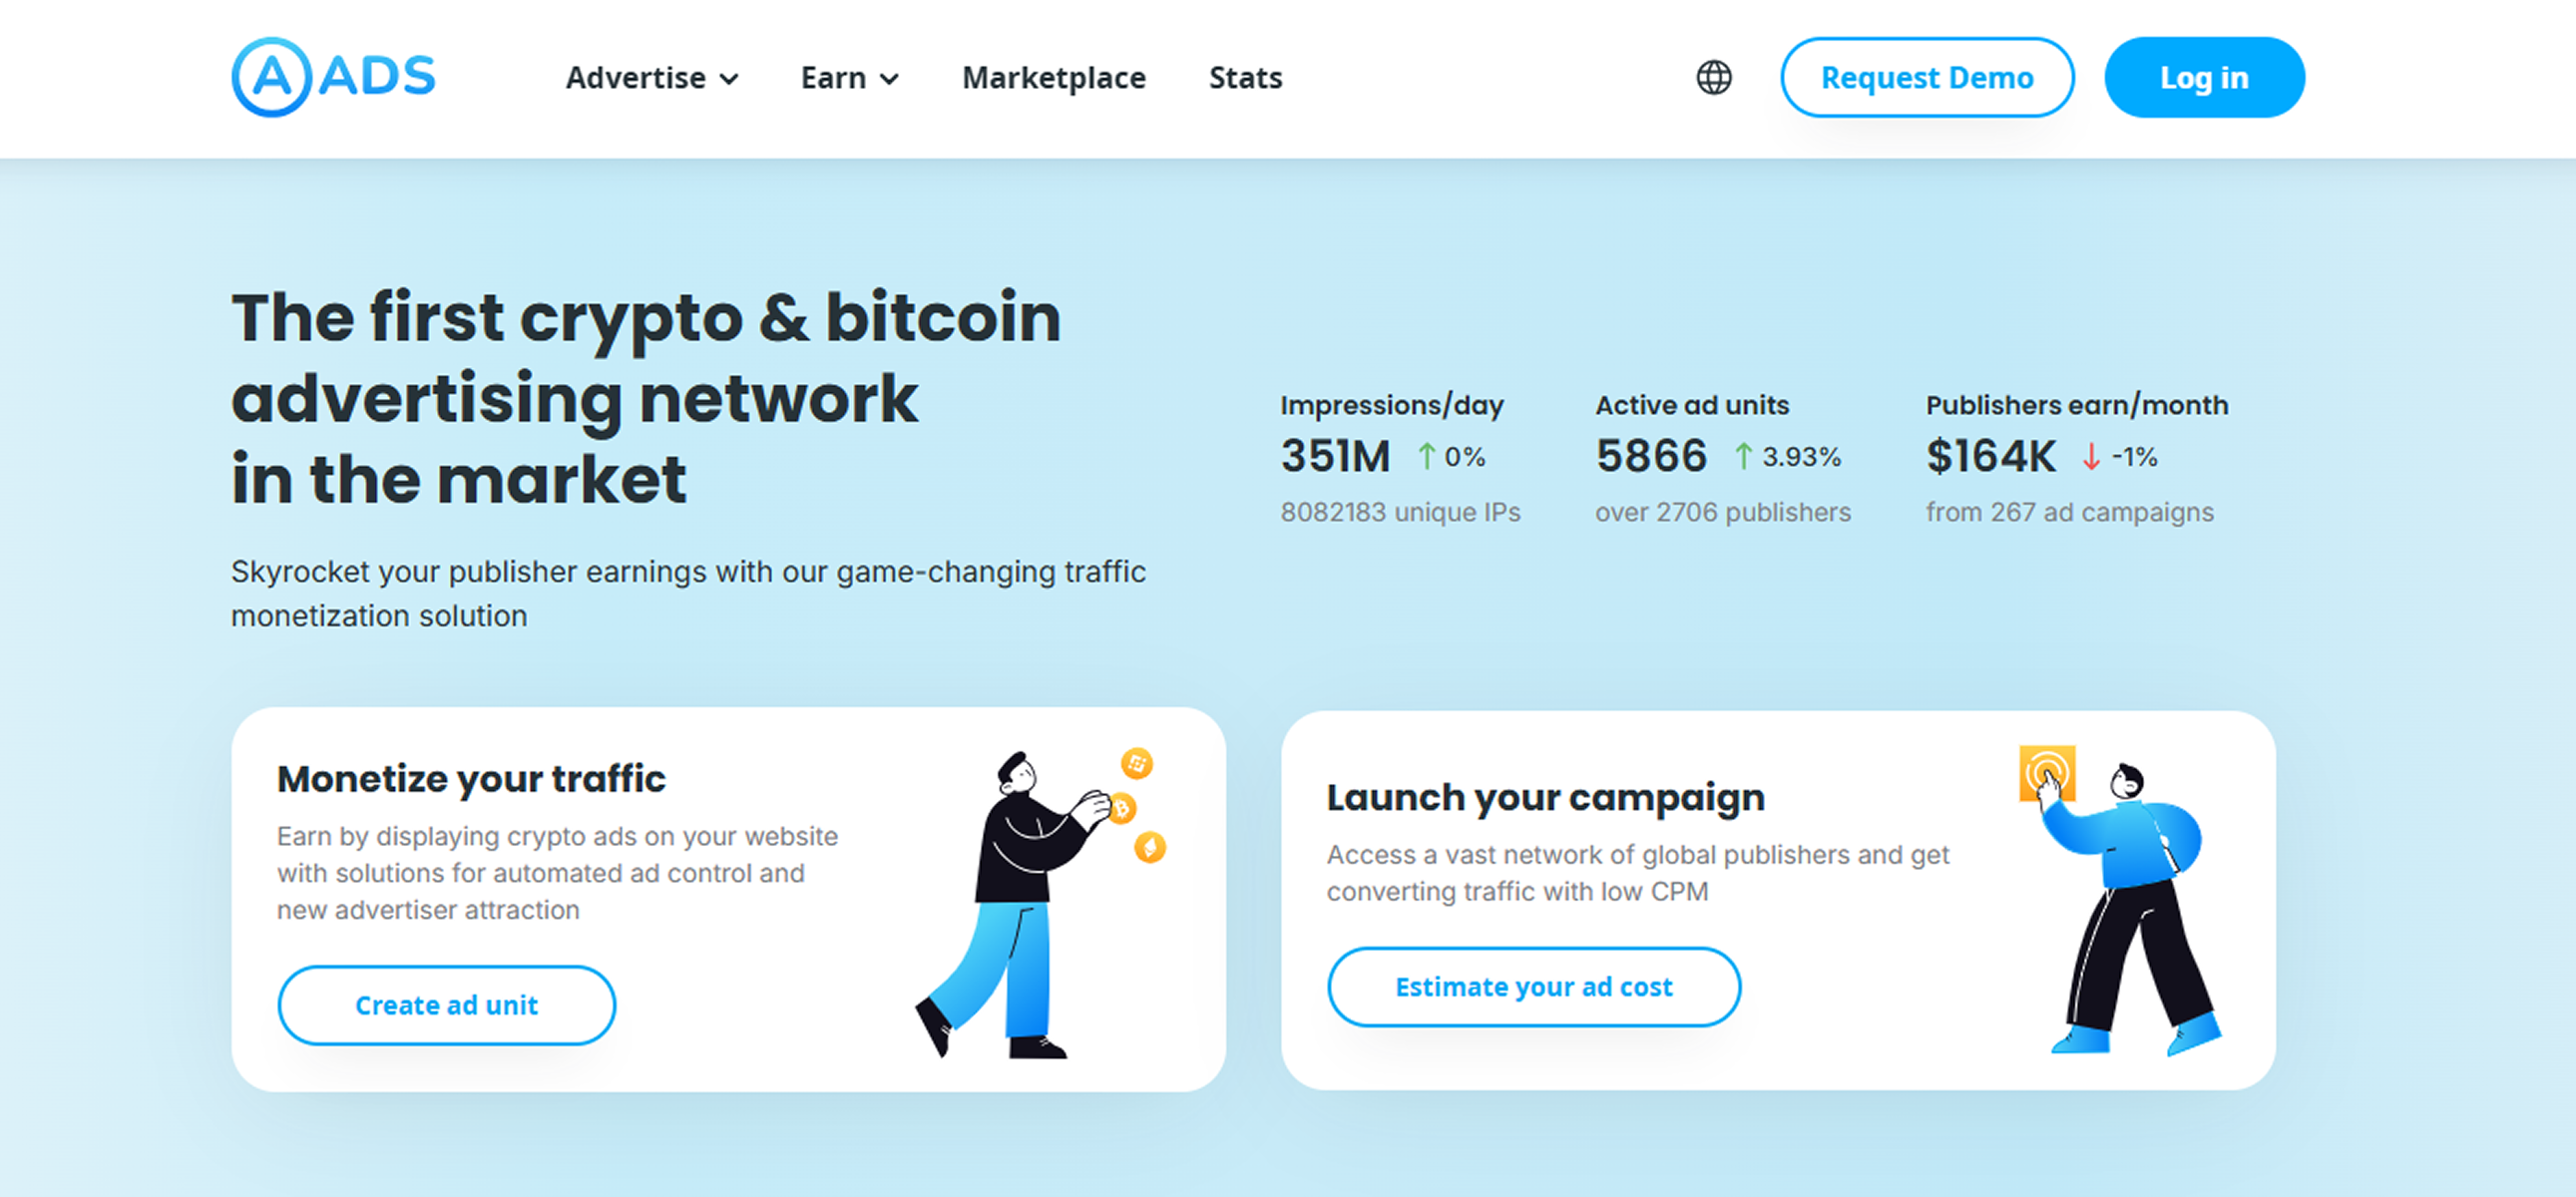Click Estimate your ad cost
This screenshot has height=1197, width=2576.
pos(1533,986)
